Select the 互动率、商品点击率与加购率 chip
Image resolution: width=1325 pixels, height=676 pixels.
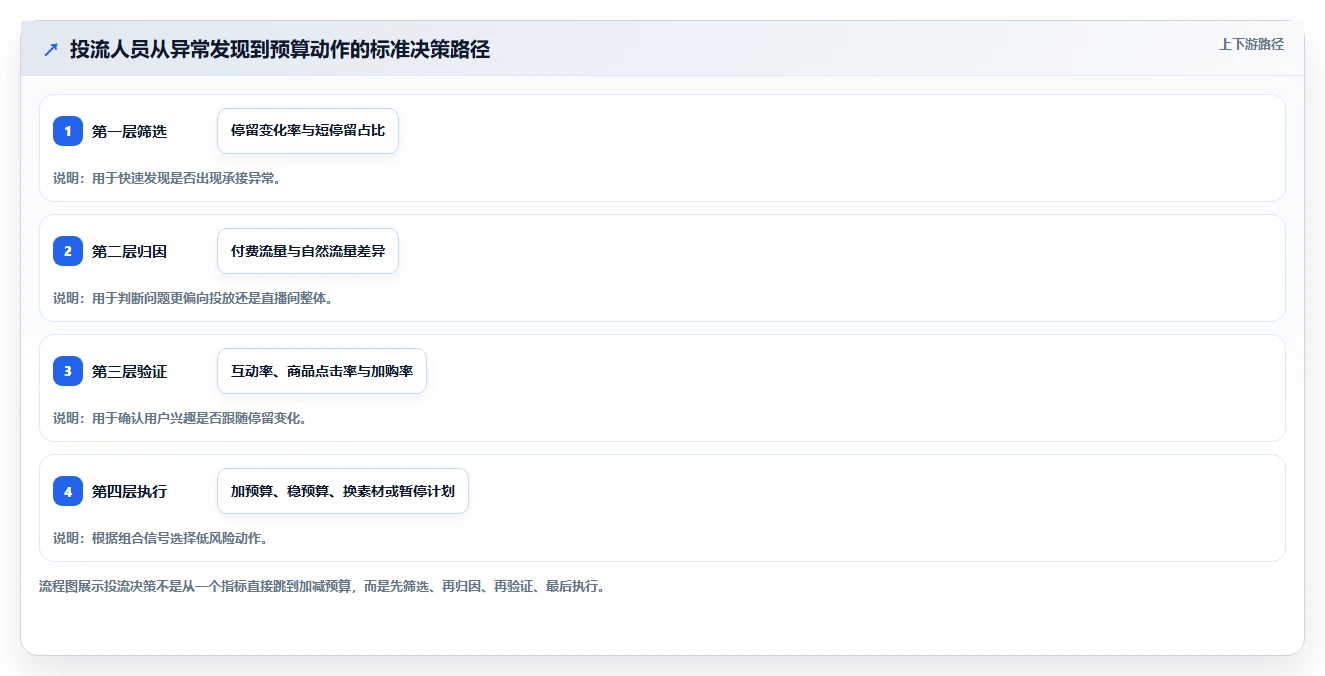point(322,371)
